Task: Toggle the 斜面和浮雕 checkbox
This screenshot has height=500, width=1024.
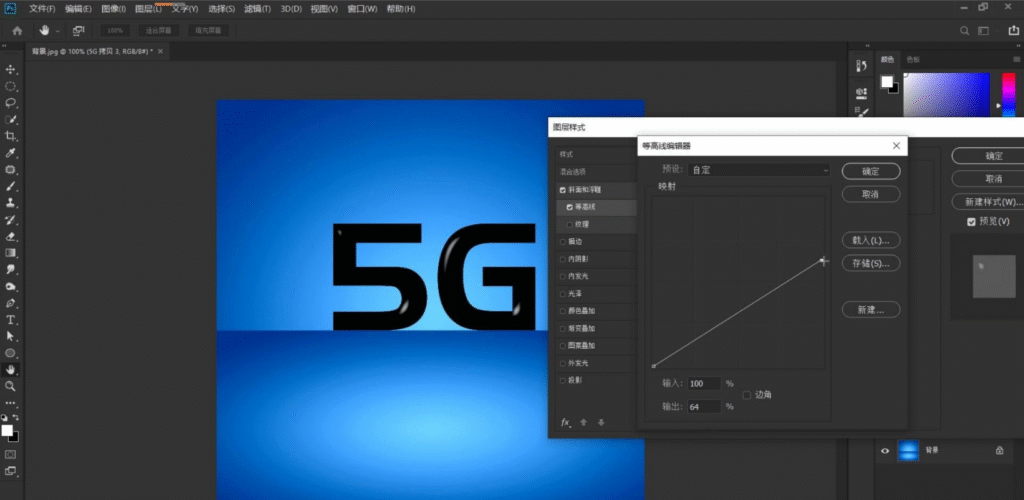Action: 563,190
